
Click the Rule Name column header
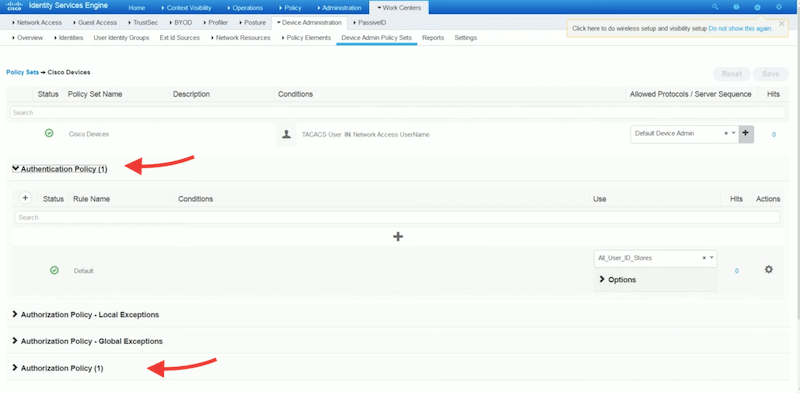pos(91,199)
